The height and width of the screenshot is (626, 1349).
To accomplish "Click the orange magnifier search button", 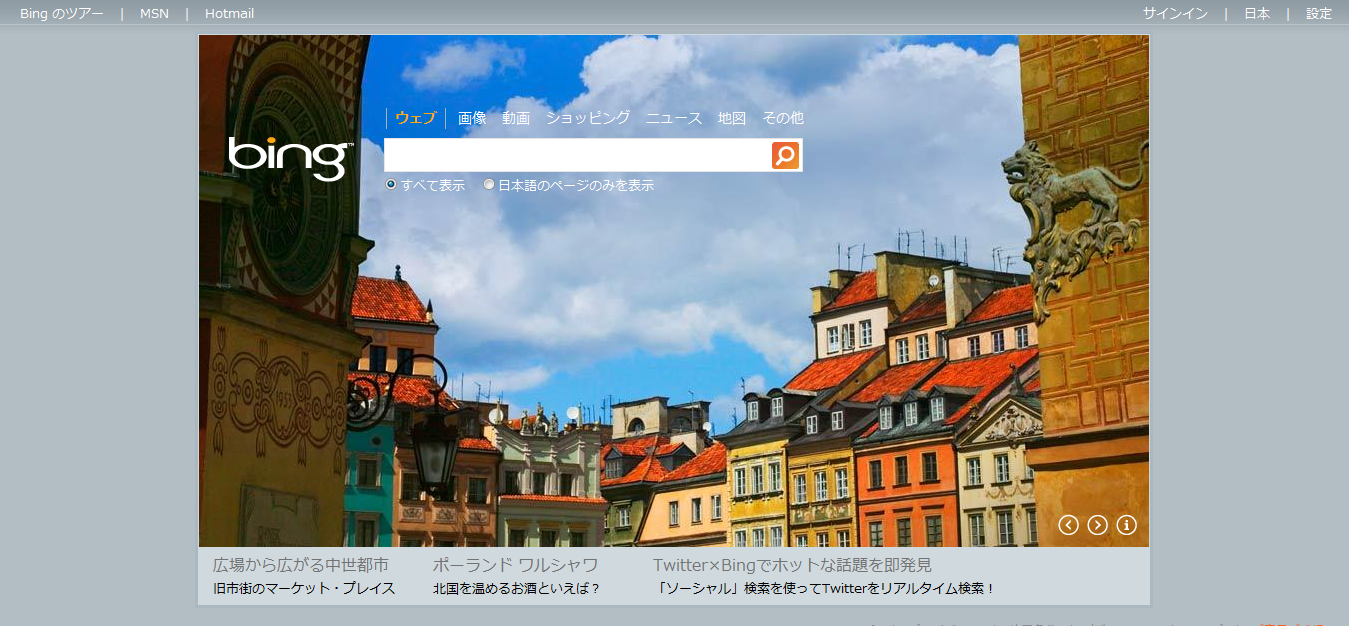I will 785,155.
